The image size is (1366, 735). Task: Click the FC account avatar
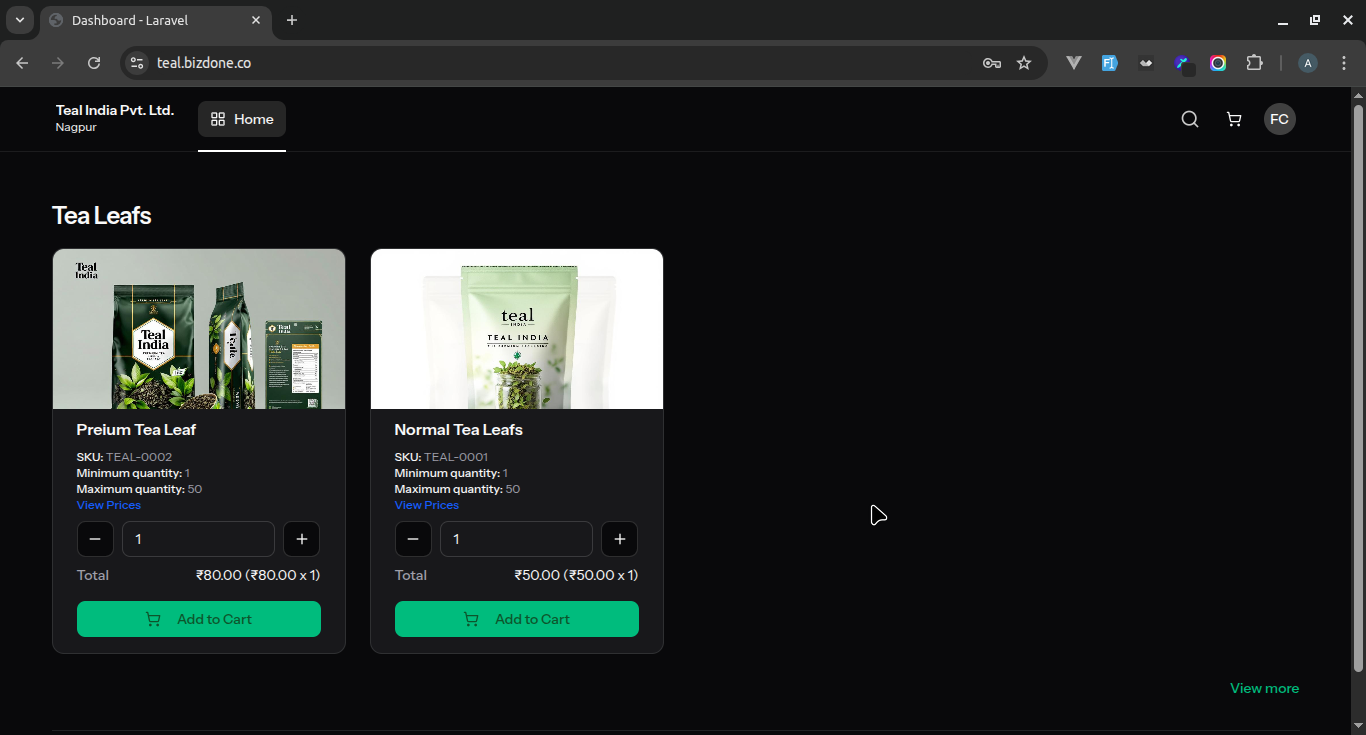pos(1280,119)
